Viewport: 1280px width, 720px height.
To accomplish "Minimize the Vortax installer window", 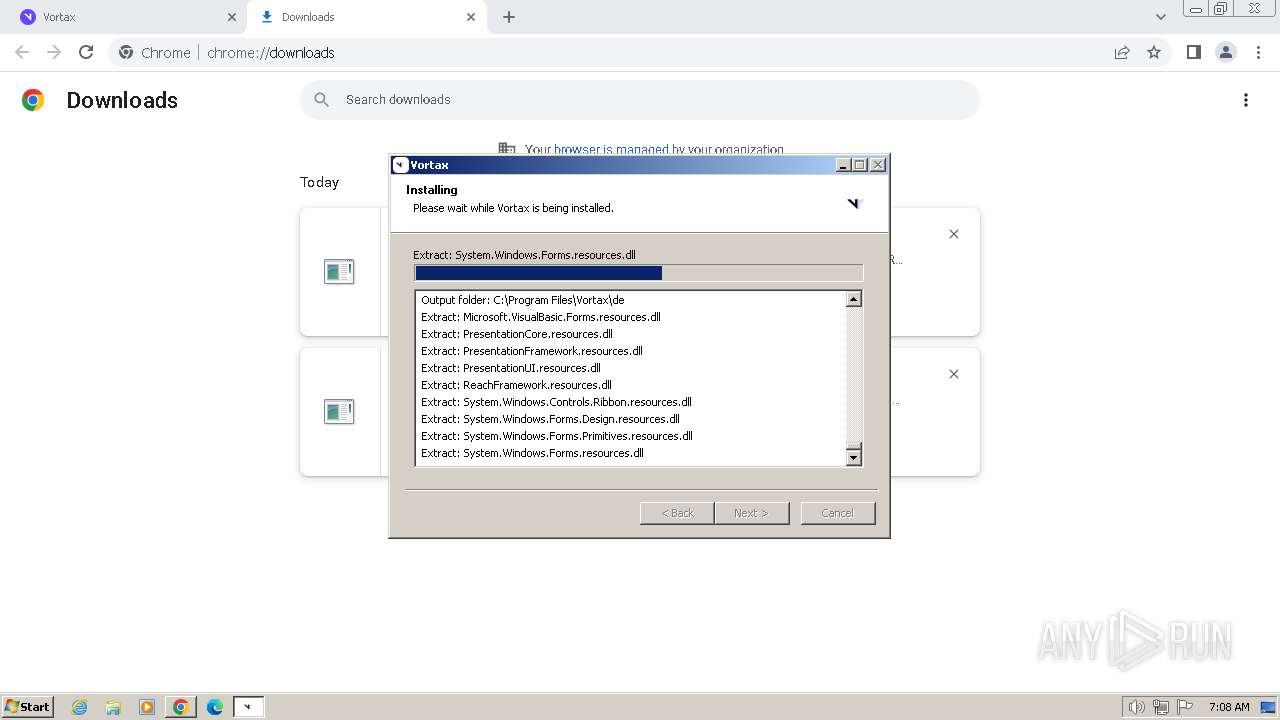I will coord(843,165).
